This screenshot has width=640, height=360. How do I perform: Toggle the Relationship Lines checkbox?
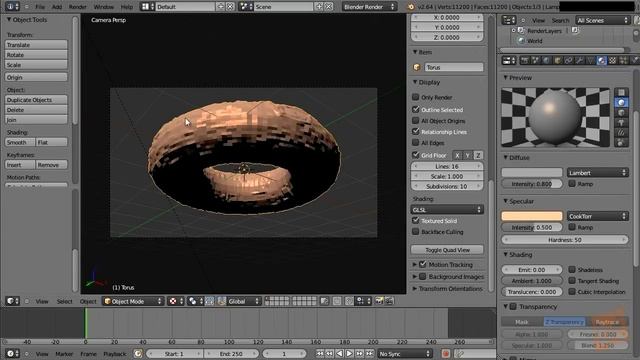[416, 131]
